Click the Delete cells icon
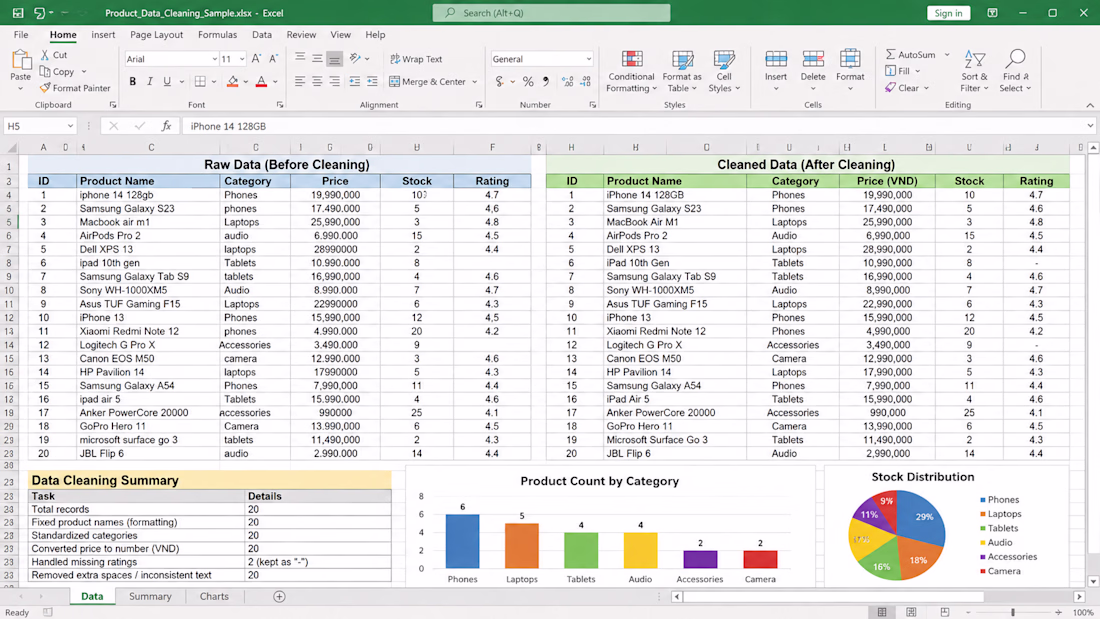Viewport: 1100px width, 619px height. [x=813, y=59]
